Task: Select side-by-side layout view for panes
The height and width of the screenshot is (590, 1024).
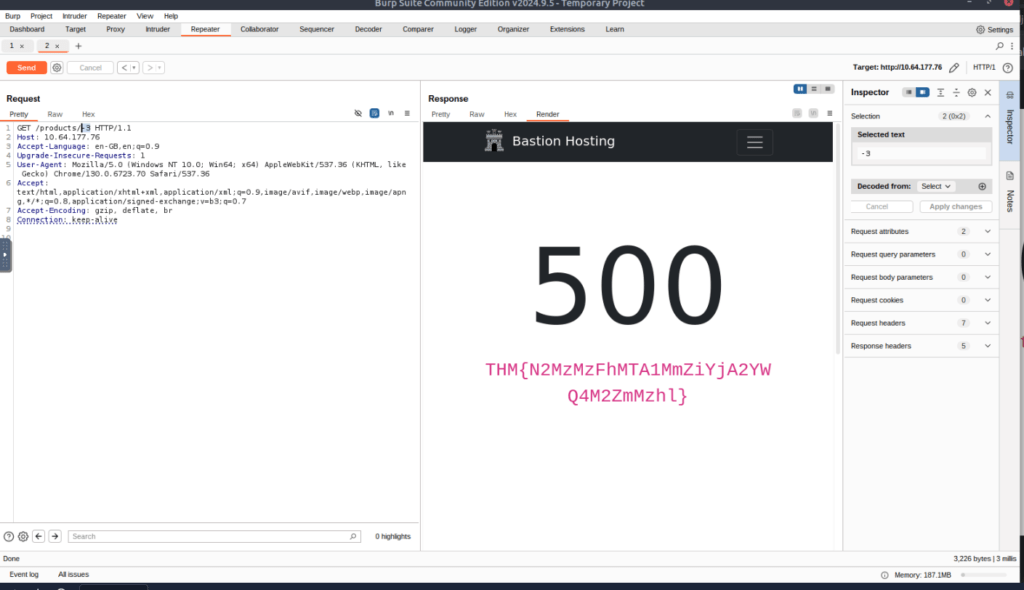Action: (x=800, y=89)
